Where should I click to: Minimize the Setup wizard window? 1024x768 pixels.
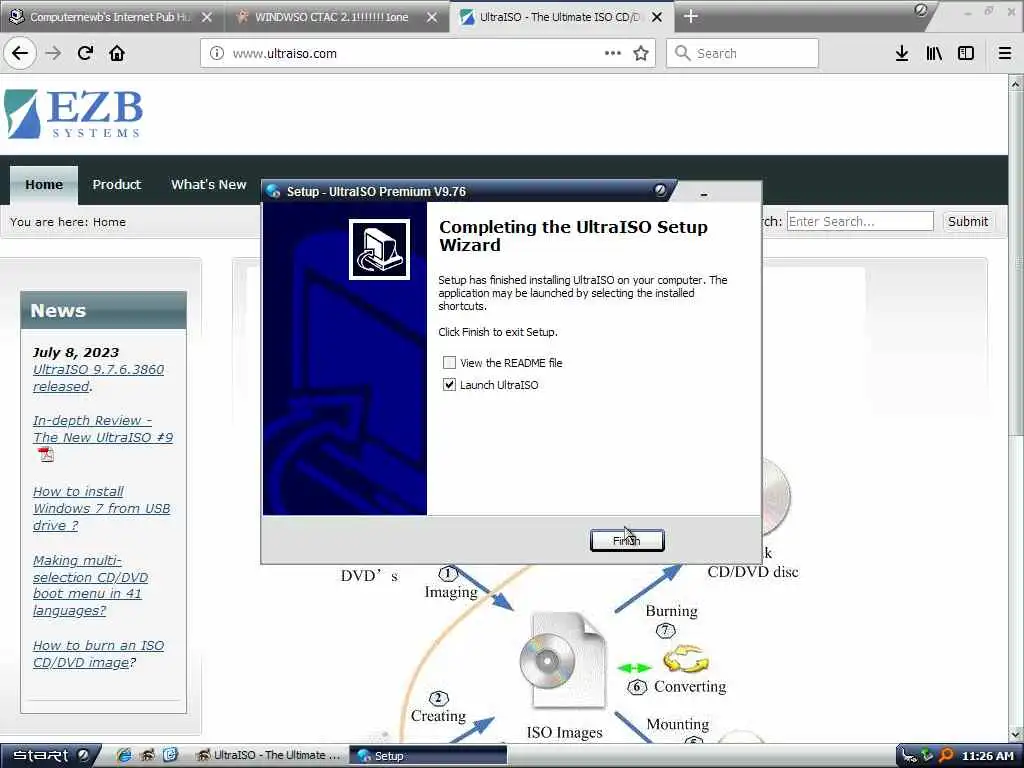click(x=703, y=194)
